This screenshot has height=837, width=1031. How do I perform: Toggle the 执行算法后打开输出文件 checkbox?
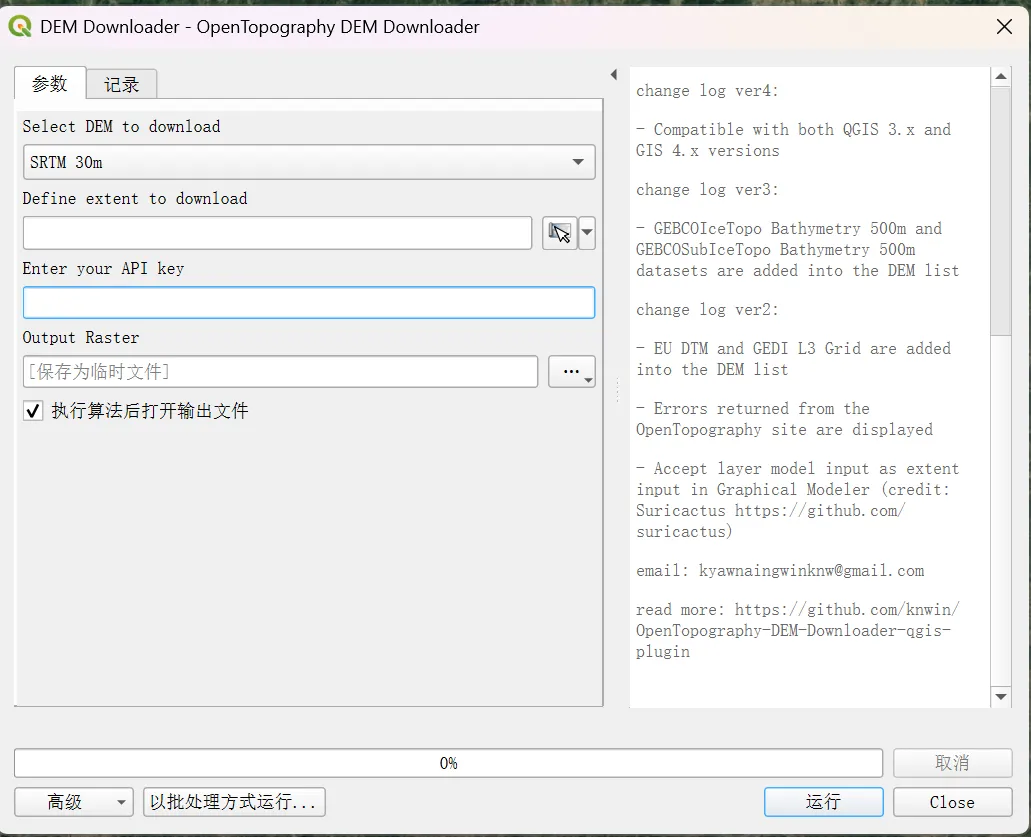pyautogui.click(x=33, y=412)
